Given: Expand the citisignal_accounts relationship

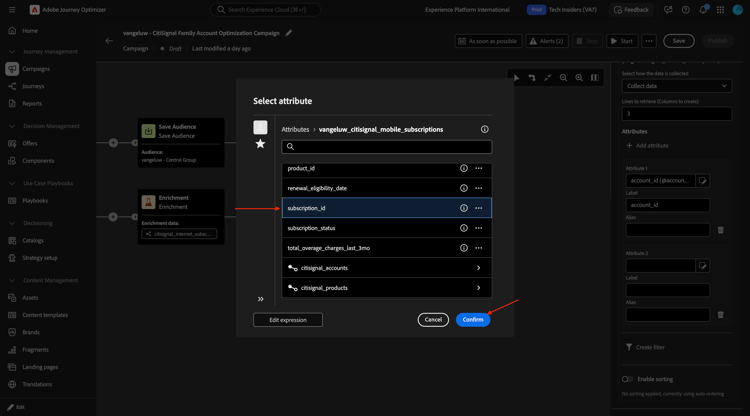Looking at the screenshot, I should click(478, 268).
